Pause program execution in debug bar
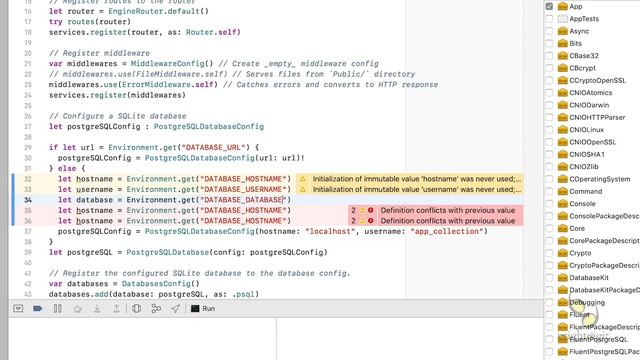This screenshot has height=360, width=640. pyautogui.click(x=58, y=309)
